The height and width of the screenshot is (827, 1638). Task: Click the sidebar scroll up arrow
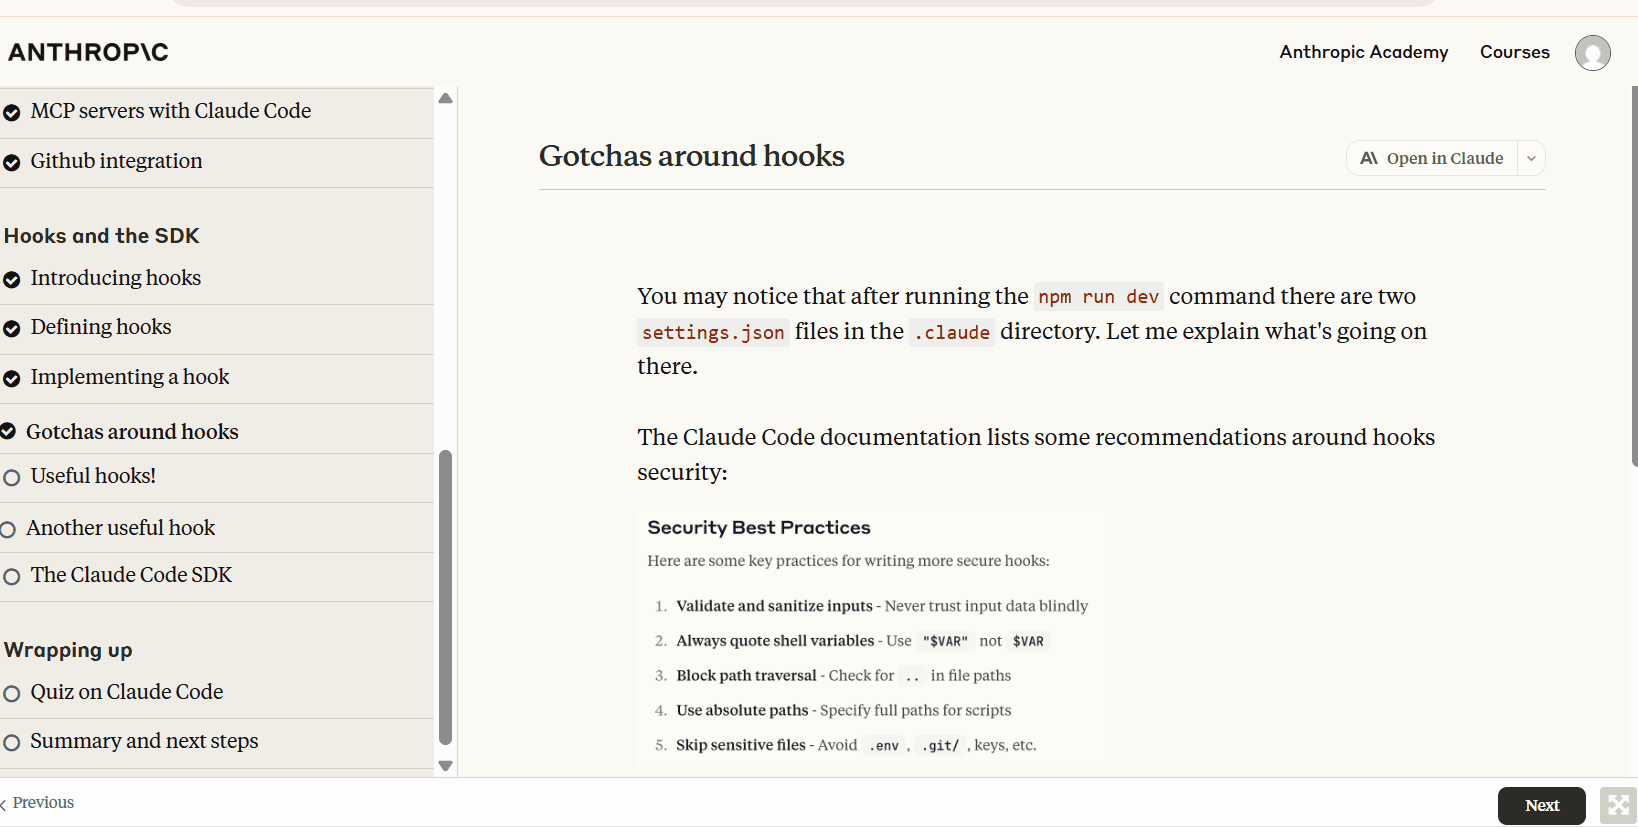pos(446,98)
